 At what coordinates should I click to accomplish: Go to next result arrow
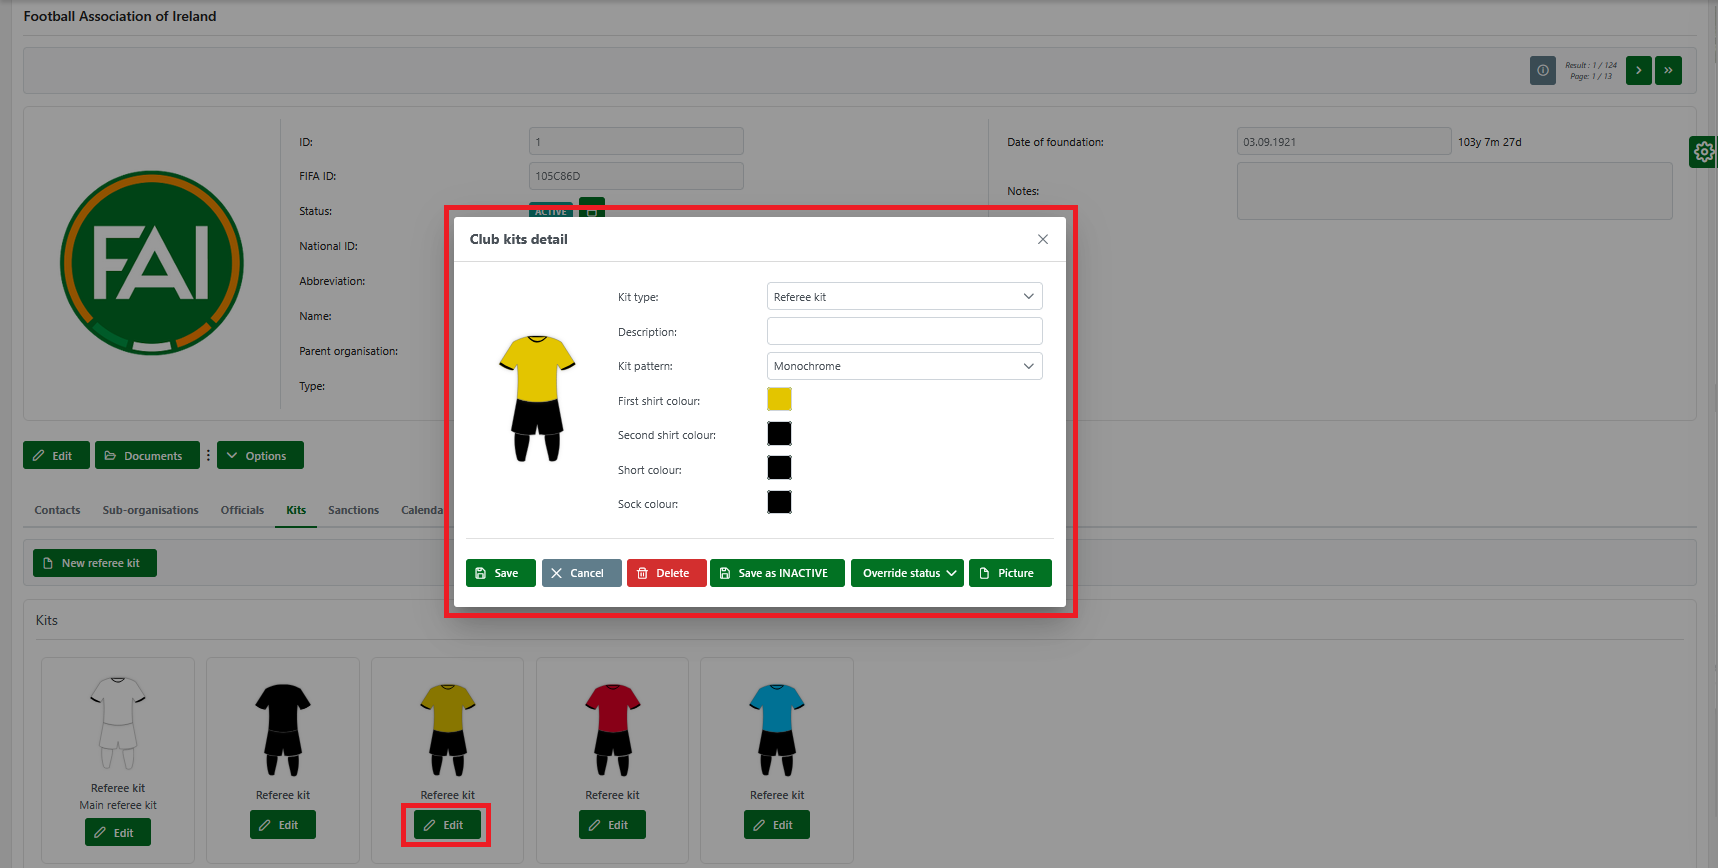1638,70
